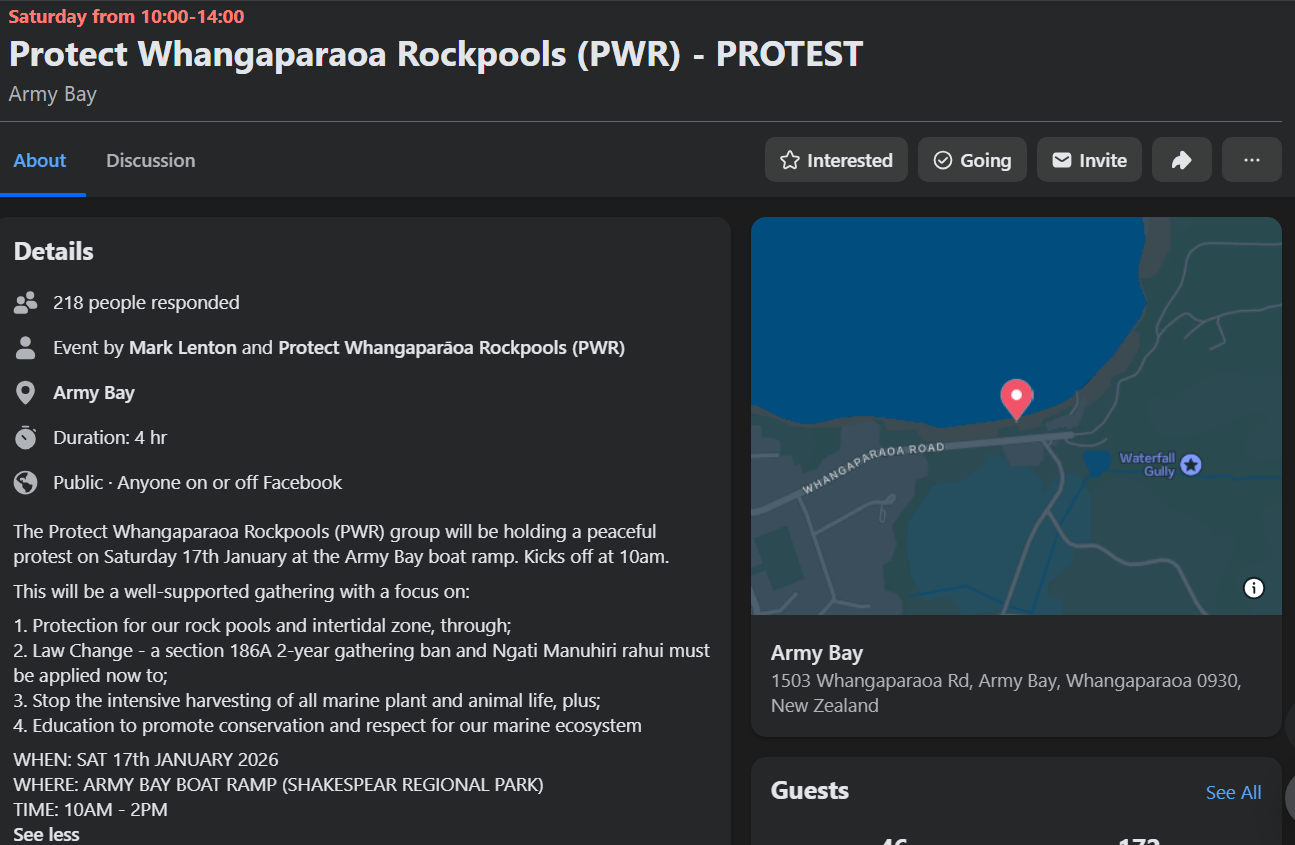Click the duration stopwatch icon
Screen dimensions: 1295x845
pos(26,437)
